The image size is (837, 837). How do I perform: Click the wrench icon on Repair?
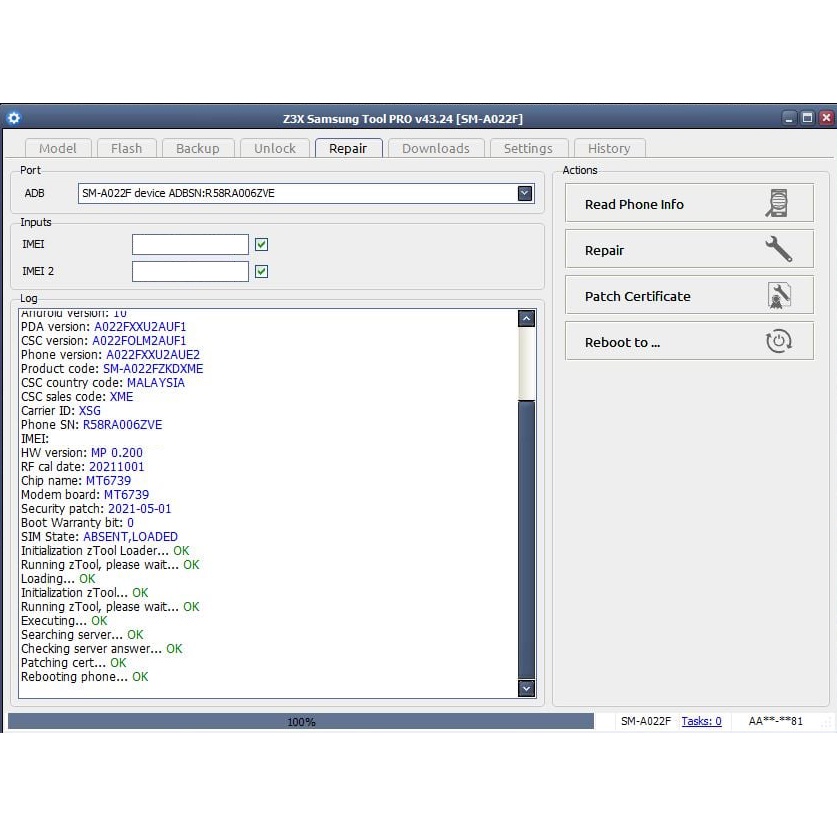coord(778,249)
